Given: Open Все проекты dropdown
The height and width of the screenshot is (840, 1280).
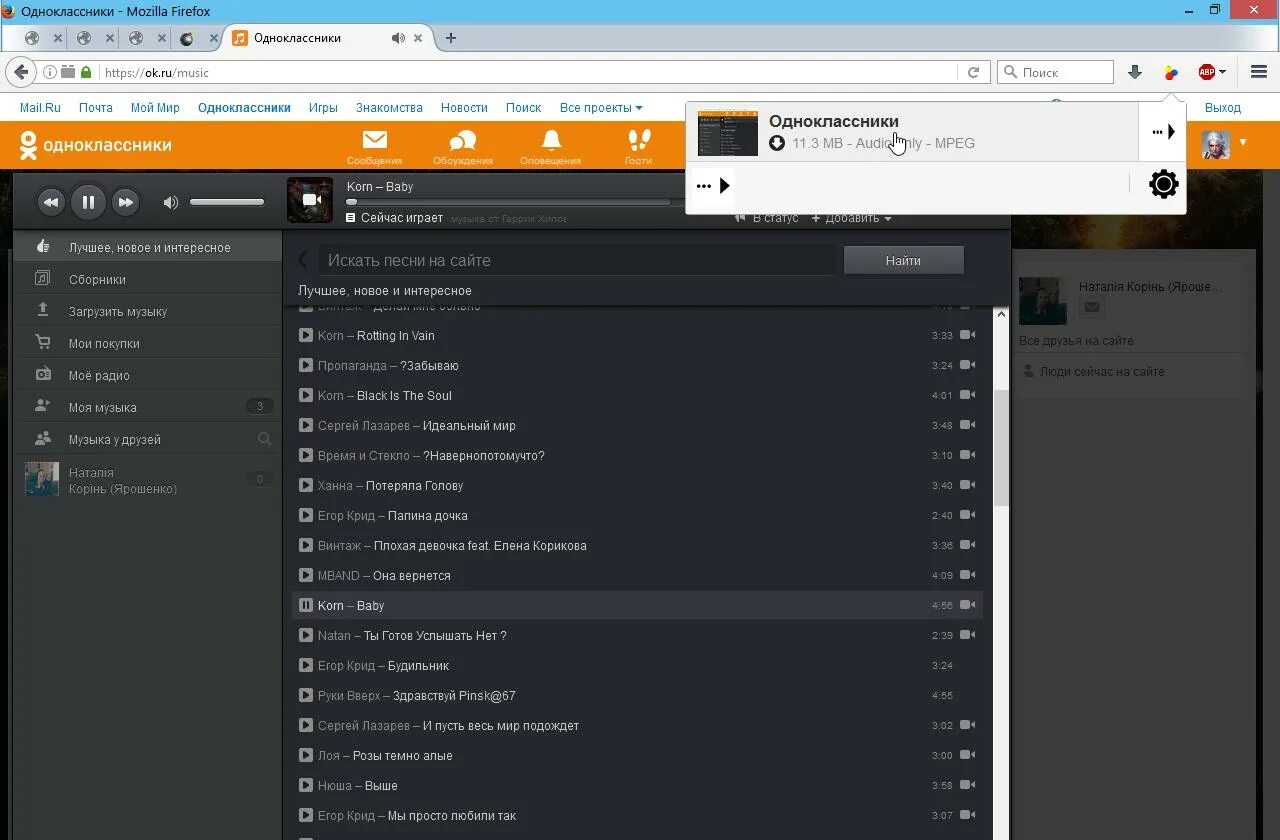Looking at the screenshot, I should (601, 107).
